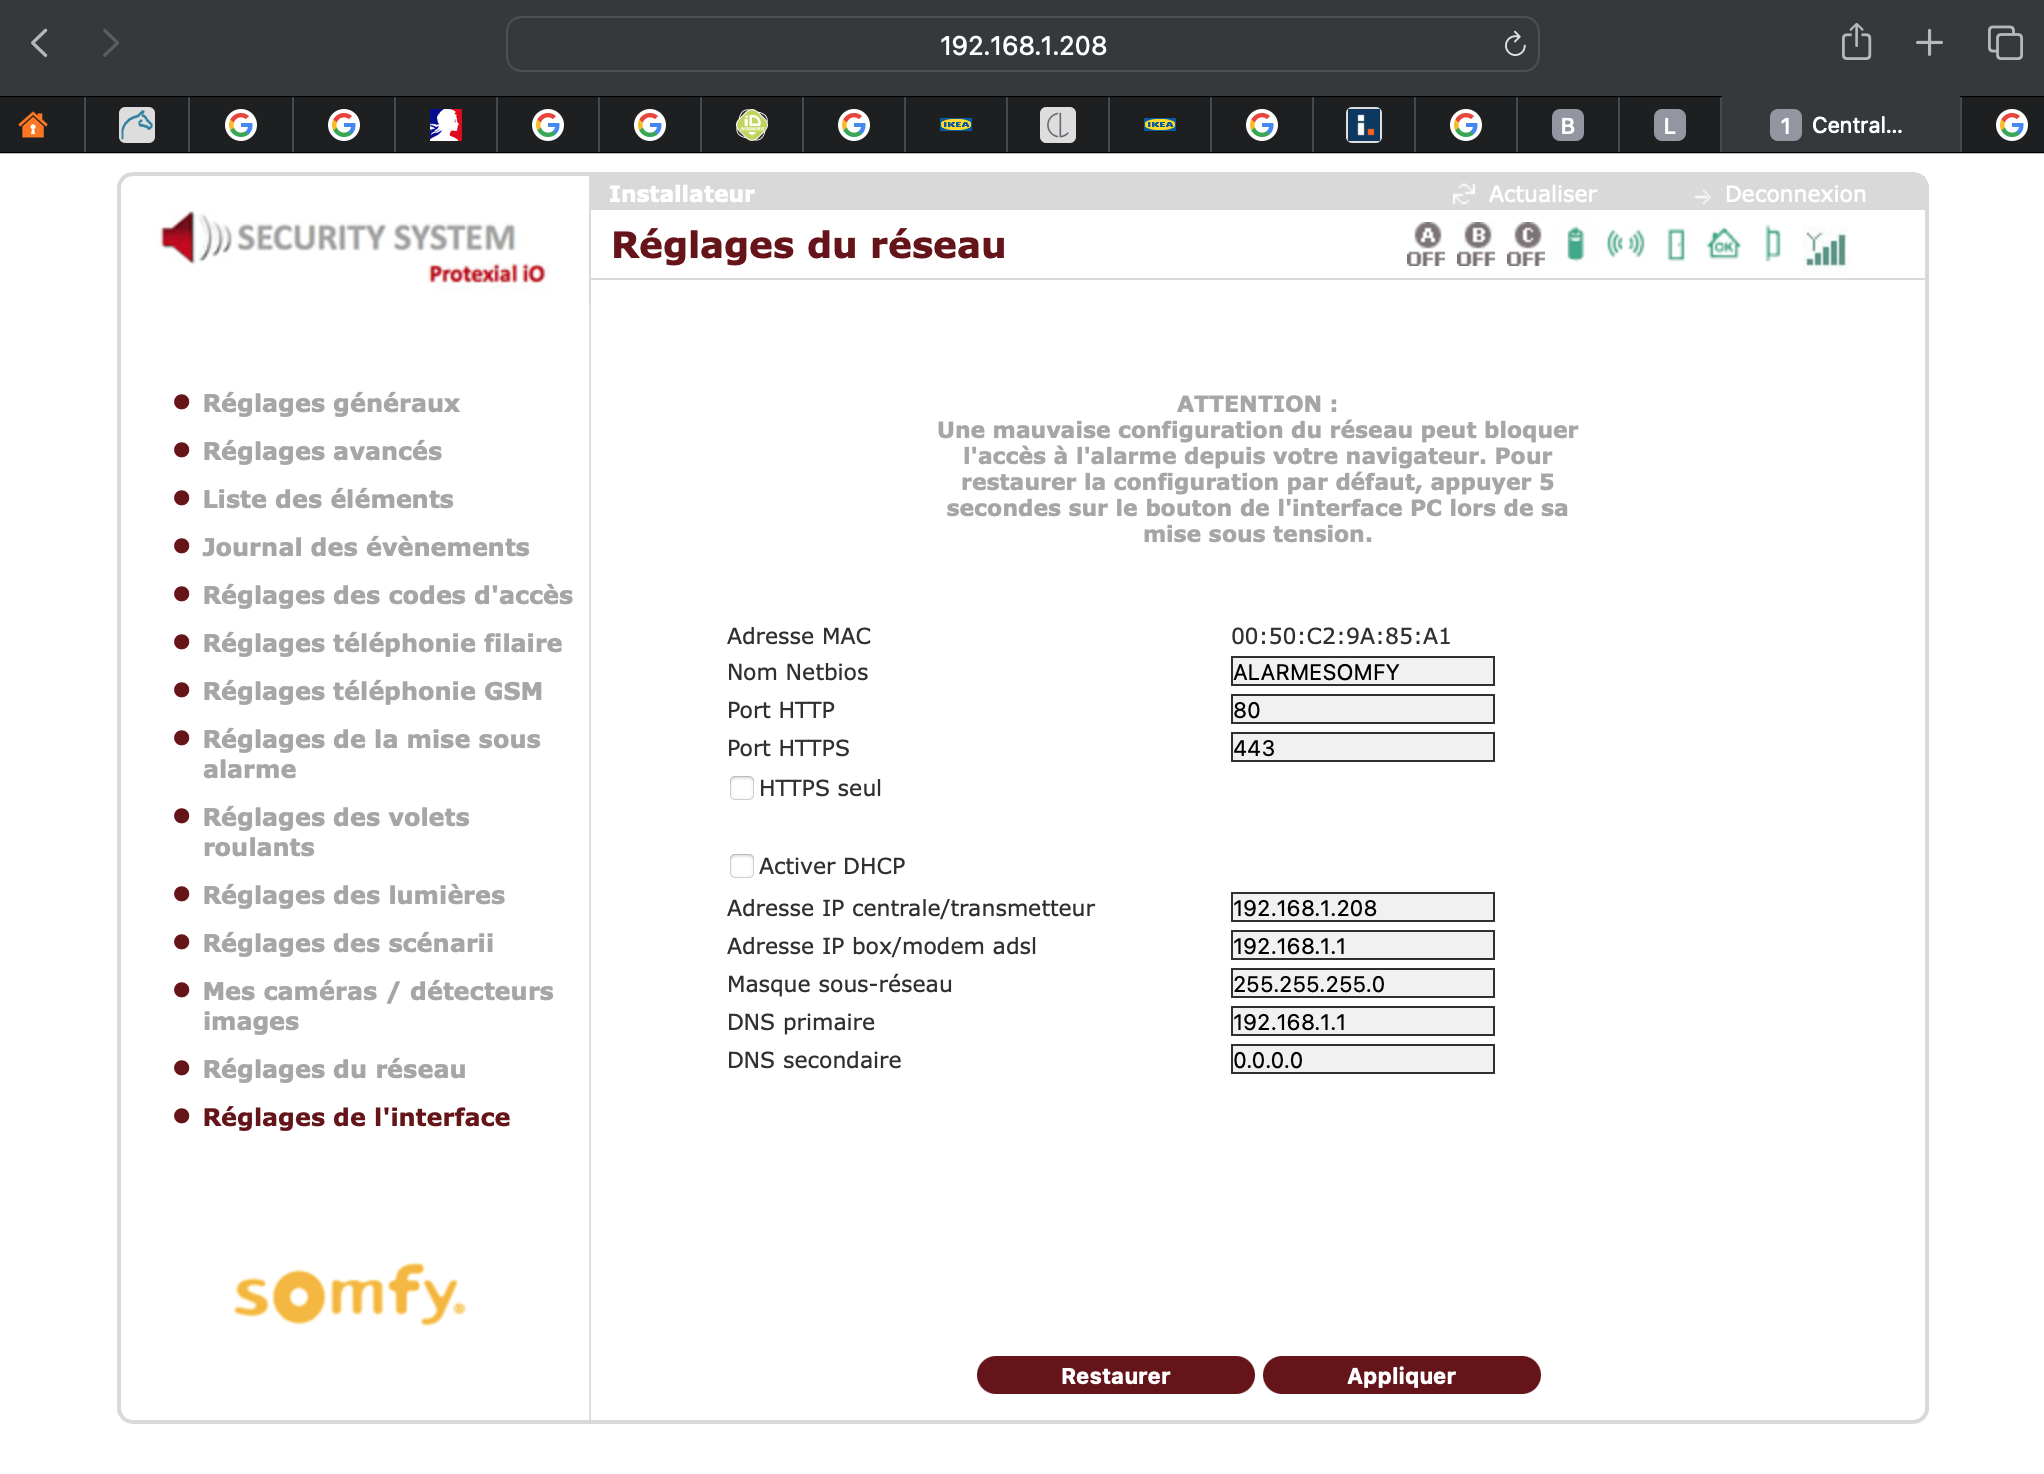The image size is (2044, 1474).
Task: Click the DNS secondaire input field
Action: pyautogui.click(x=1361, y=1060)
